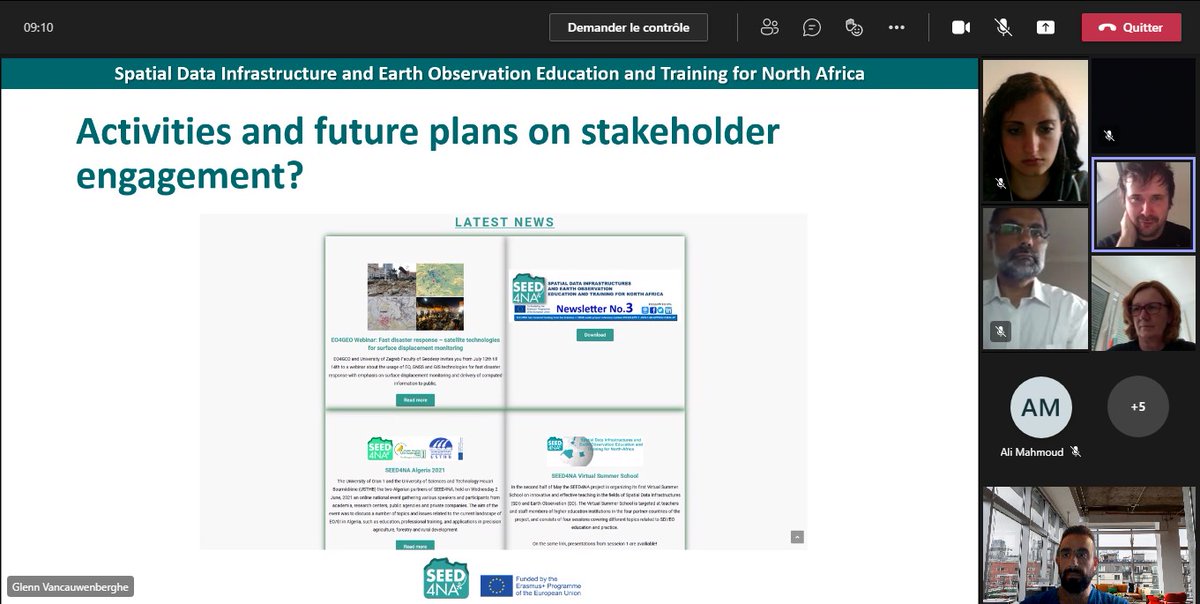Click the share content tray icon

(x=1045, y=27)
